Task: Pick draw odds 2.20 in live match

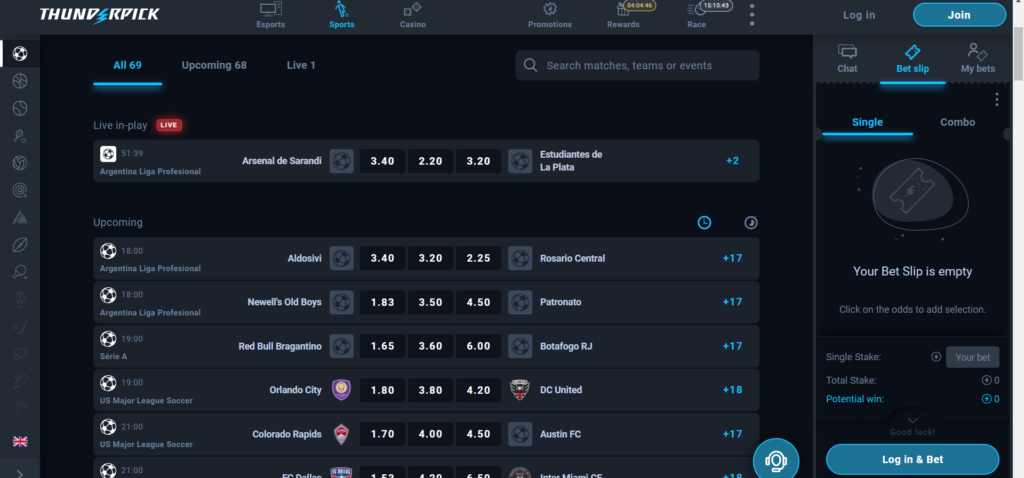Action: click(x=430, y=161)
